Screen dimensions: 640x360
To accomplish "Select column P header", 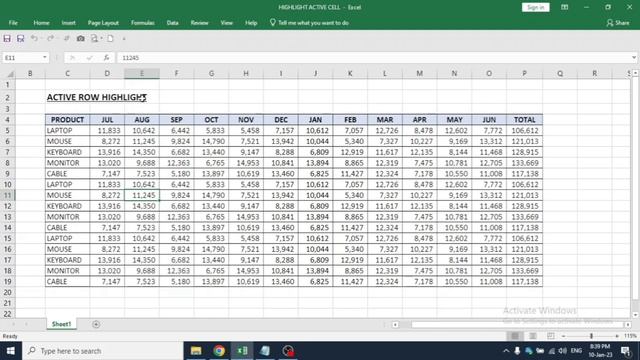I will [524, 73].
